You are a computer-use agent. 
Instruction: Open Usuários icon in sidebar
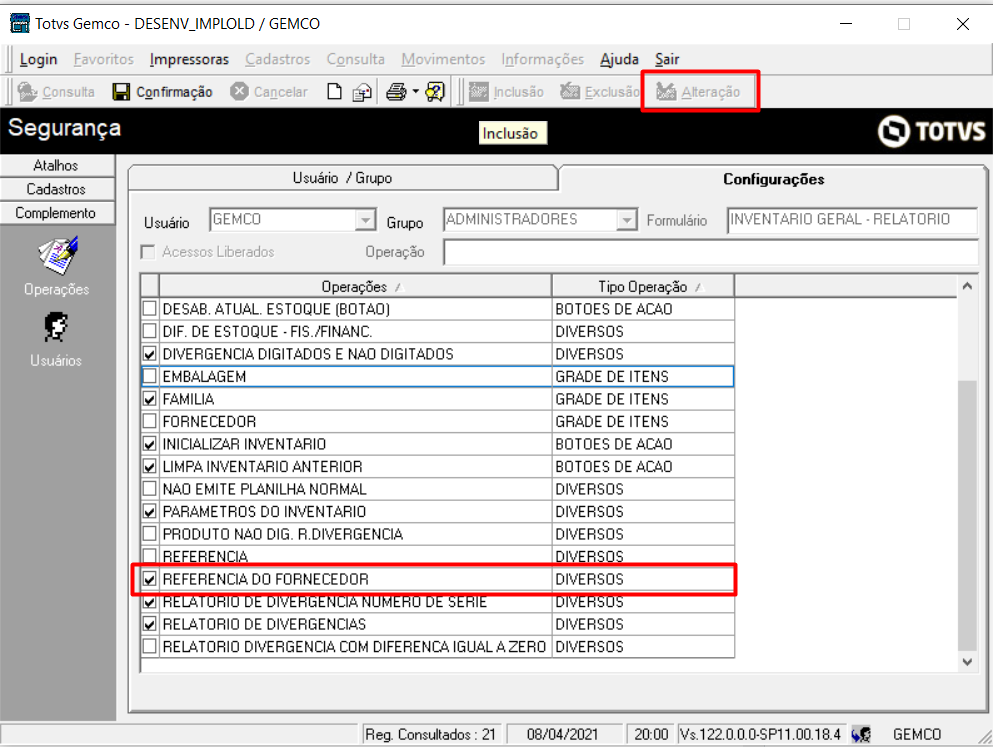(56, 328)
